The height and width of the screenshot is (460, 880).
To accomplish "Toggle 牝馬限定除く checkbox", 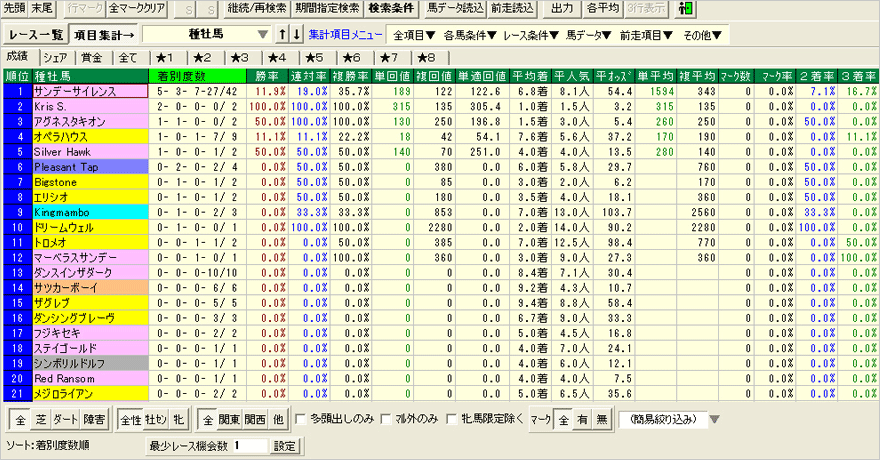I will click(x=451, y=419).
